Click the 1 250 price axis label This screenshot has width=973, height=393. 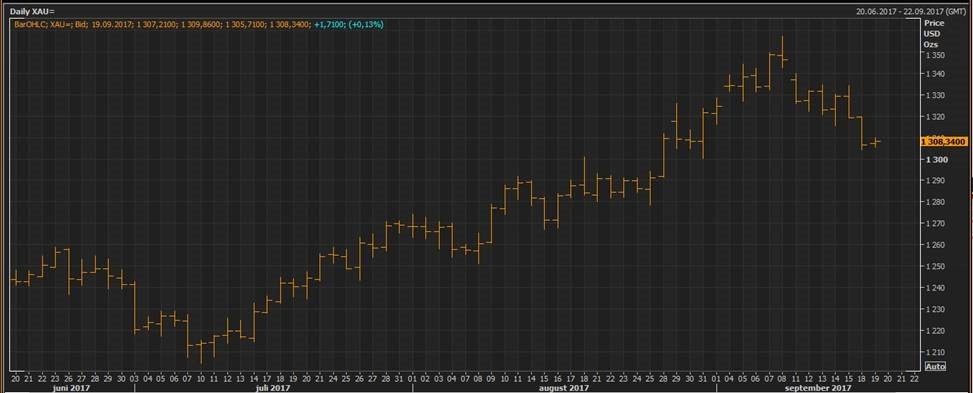[935, 266]
